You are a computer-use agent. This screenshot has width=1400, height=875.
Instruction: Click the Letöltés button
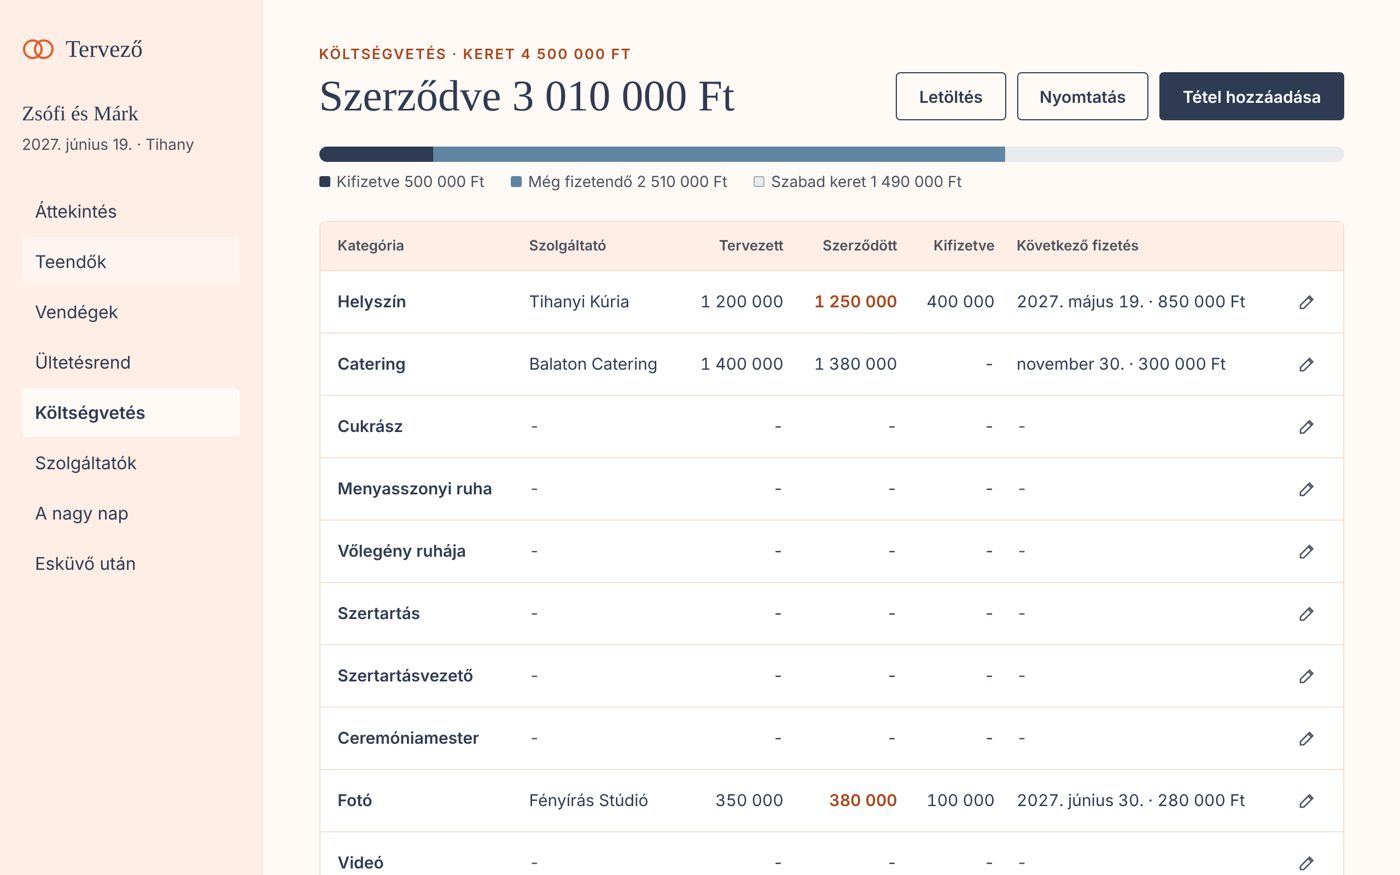pos(951,96)
